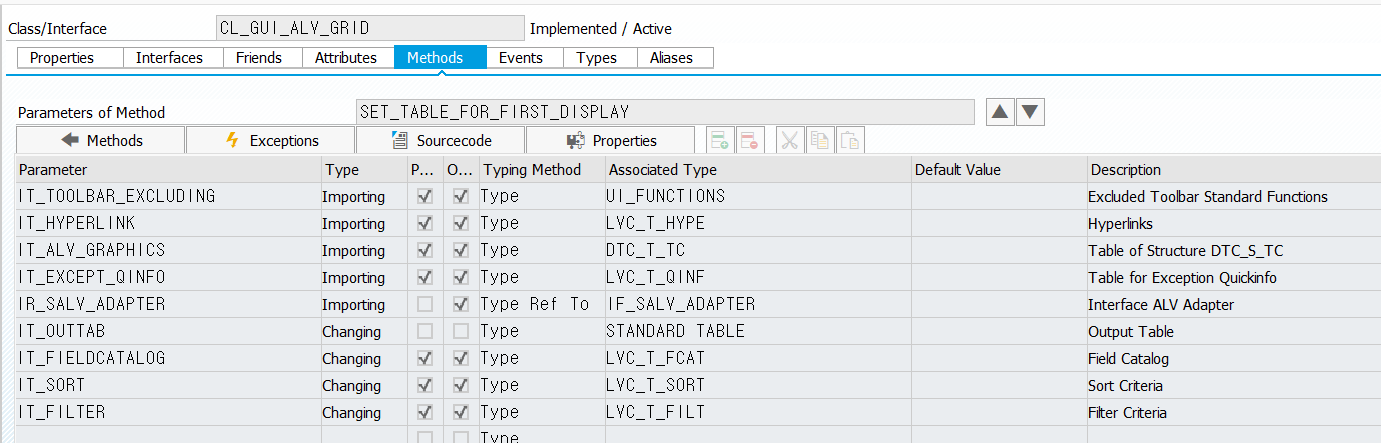This screenshot has height=443, width=1381.
Task: Click associated type DTC_T_TC
Action: click(758, 250)
